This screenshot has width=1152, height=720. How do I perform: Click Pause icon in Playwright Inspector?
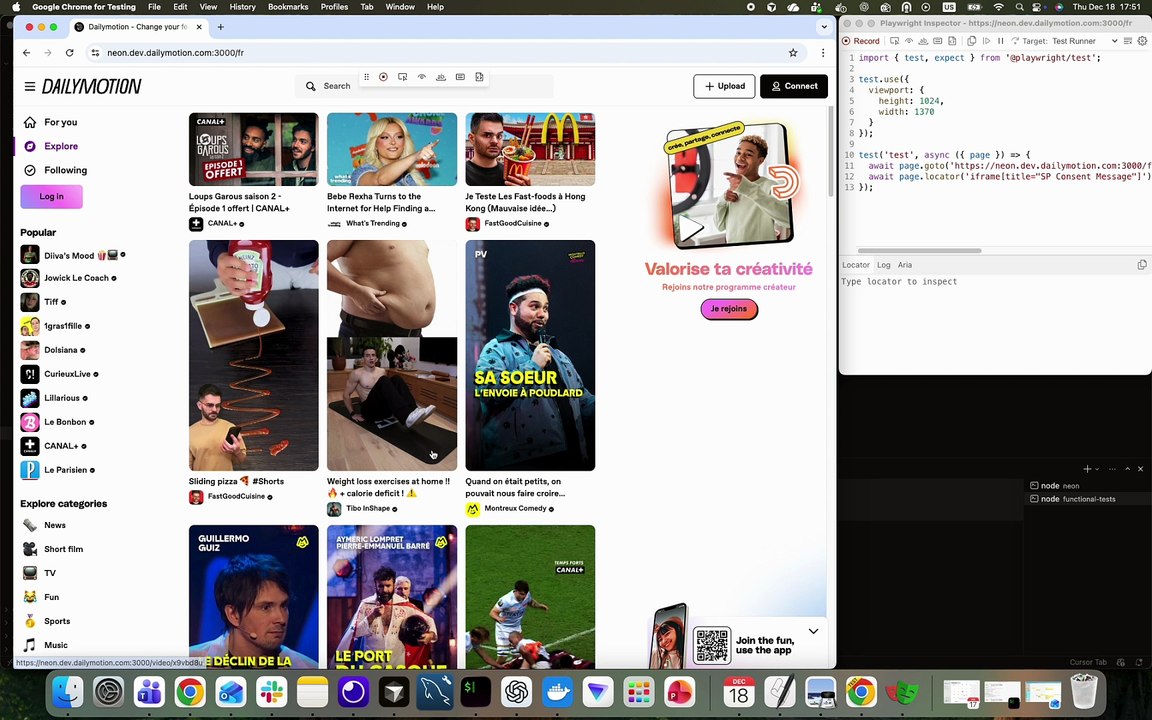pos(1001,41)
